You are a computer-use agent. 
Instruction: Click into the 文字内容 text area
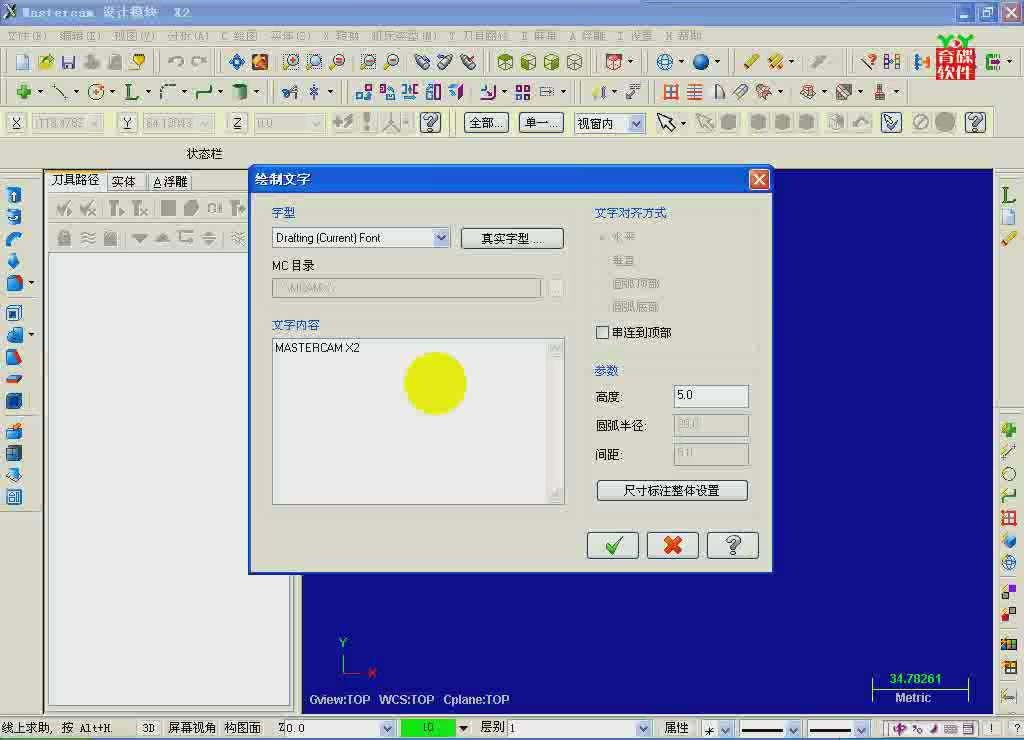(418, 421)
